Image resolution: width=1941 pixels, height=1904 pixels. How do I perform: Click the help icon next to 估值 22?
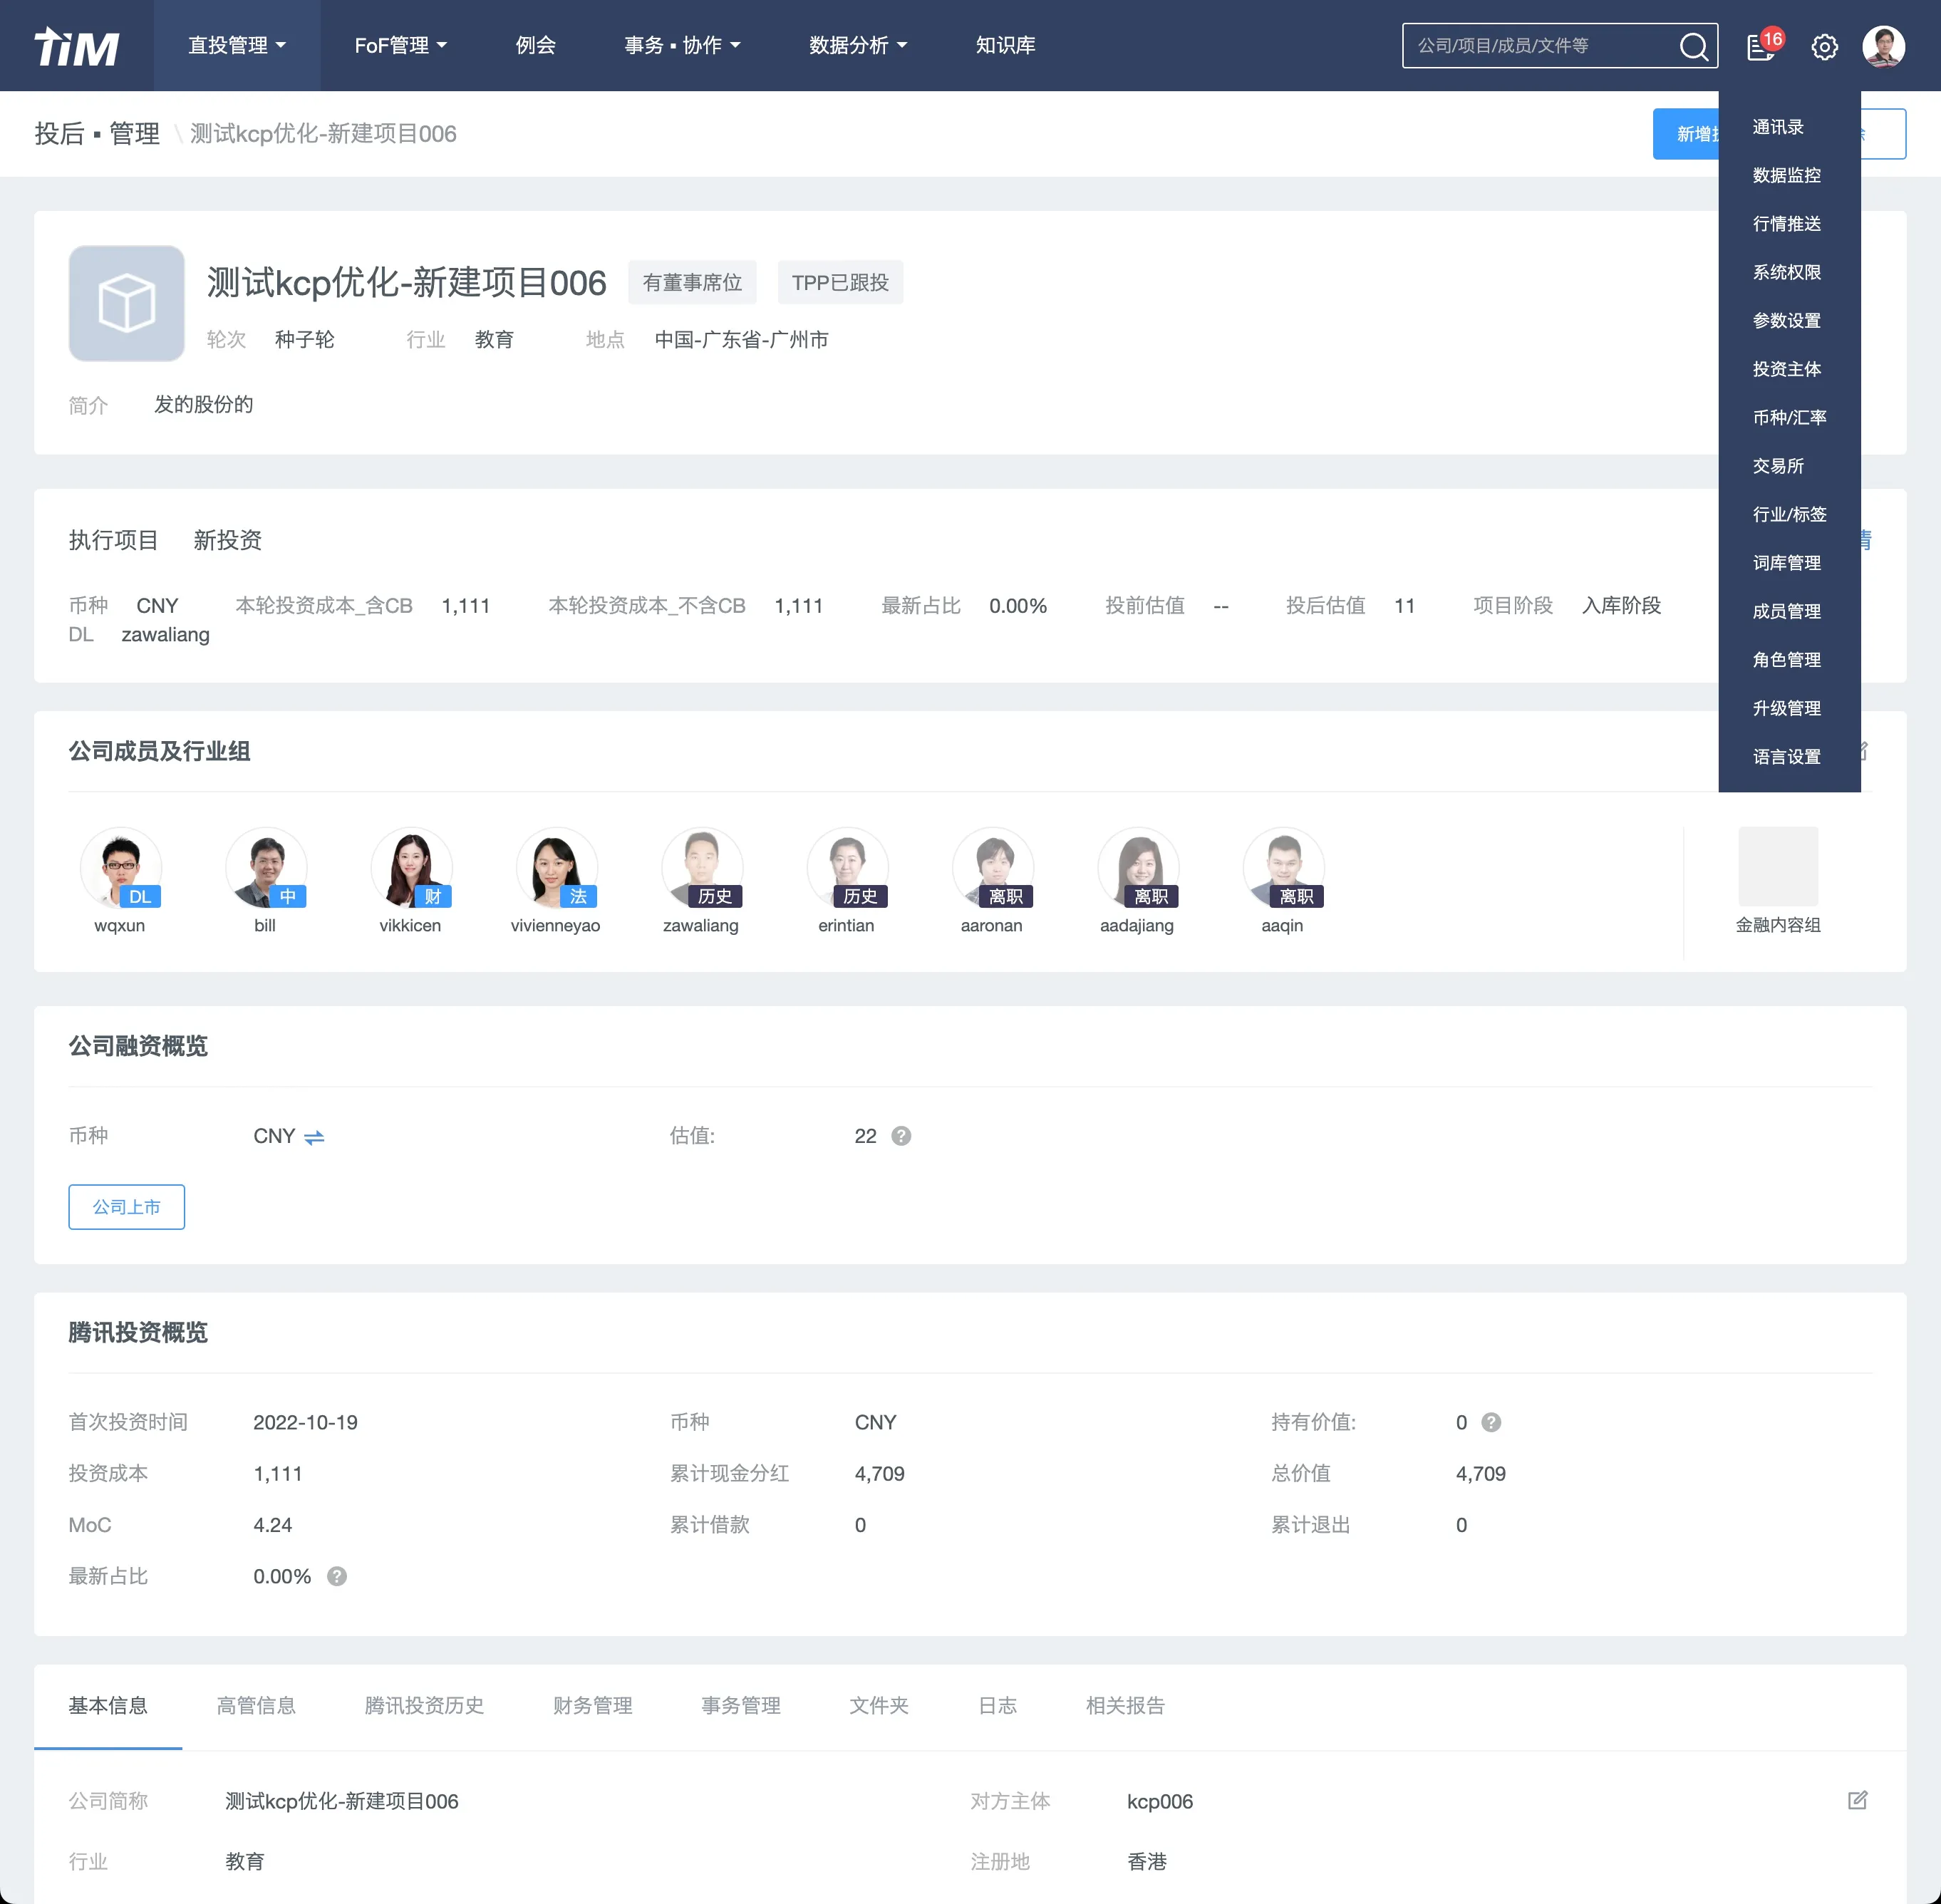tap(901, 1136)
